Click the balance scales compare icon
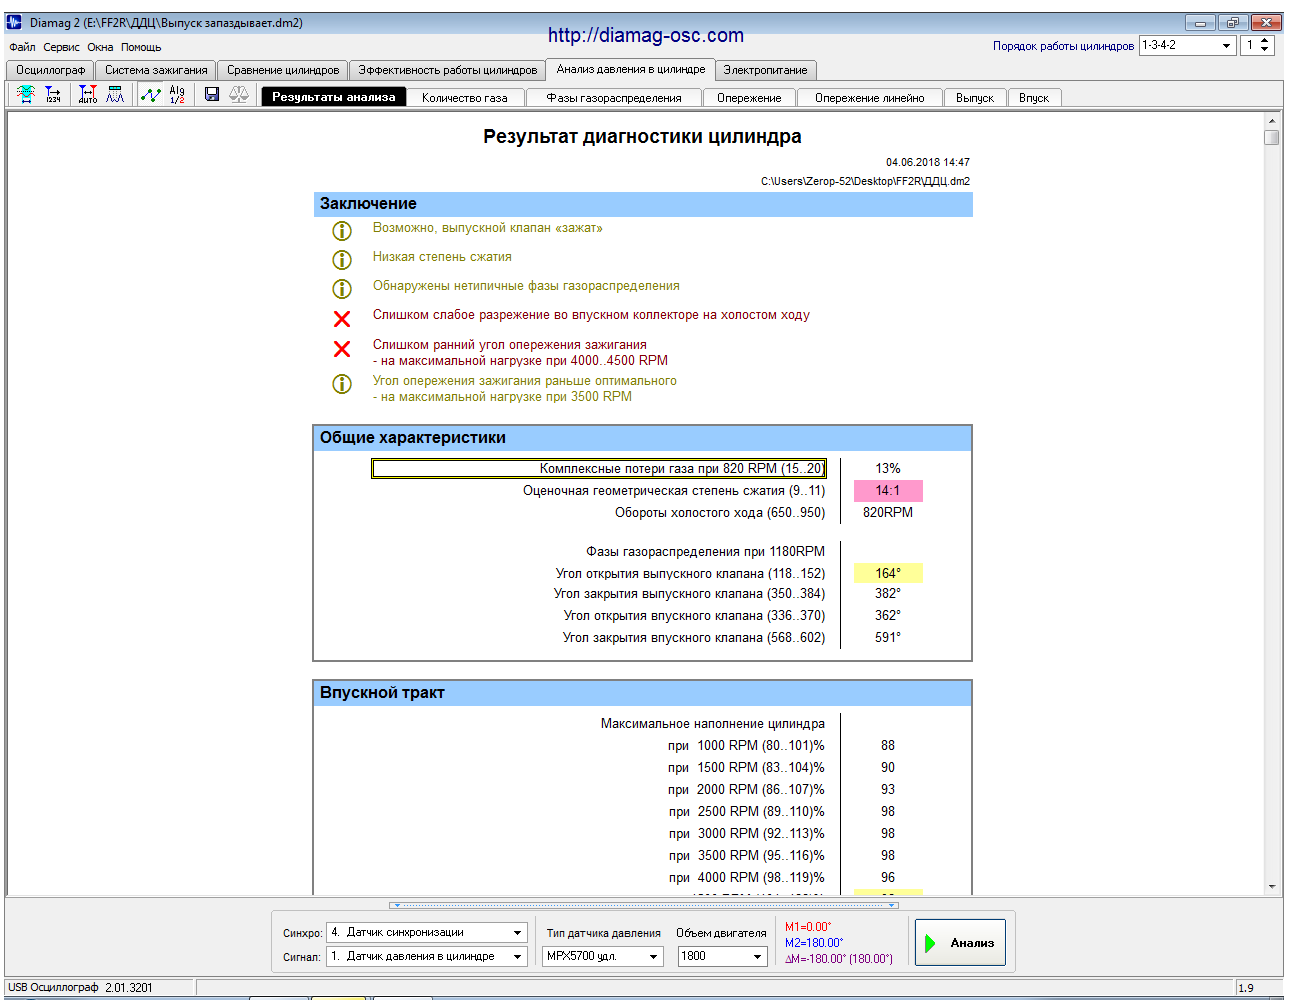Image resolution: width=1296 pixels, height=1000 pixels. pyautogui.click(x=239, y=94)
